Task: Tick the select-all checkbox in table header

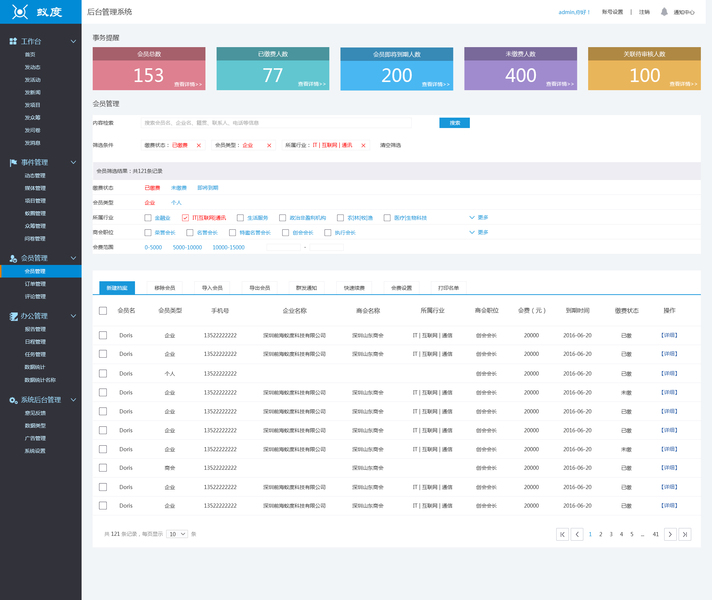Action: click(x=103, y=311)
